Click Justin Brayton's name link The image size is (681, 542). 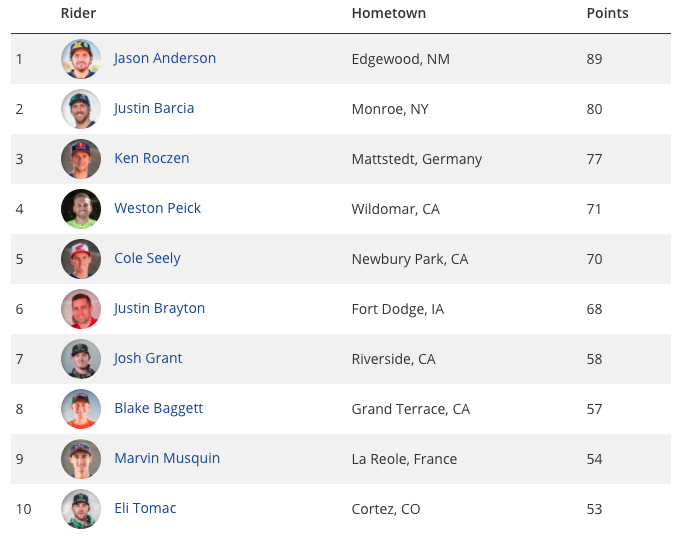click(159, 308)
